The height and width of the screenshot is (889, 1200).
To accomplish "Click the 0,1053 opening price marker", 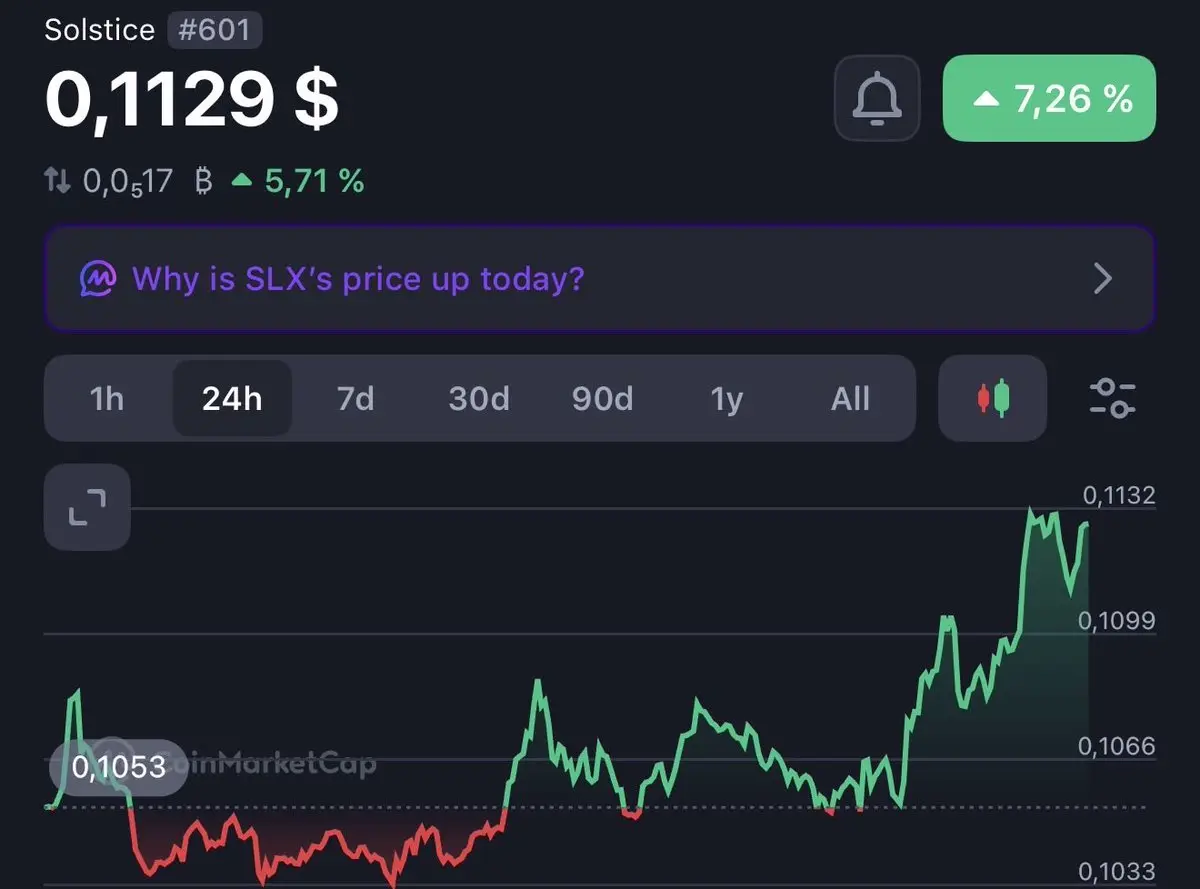I will click(x=118, y=767).
